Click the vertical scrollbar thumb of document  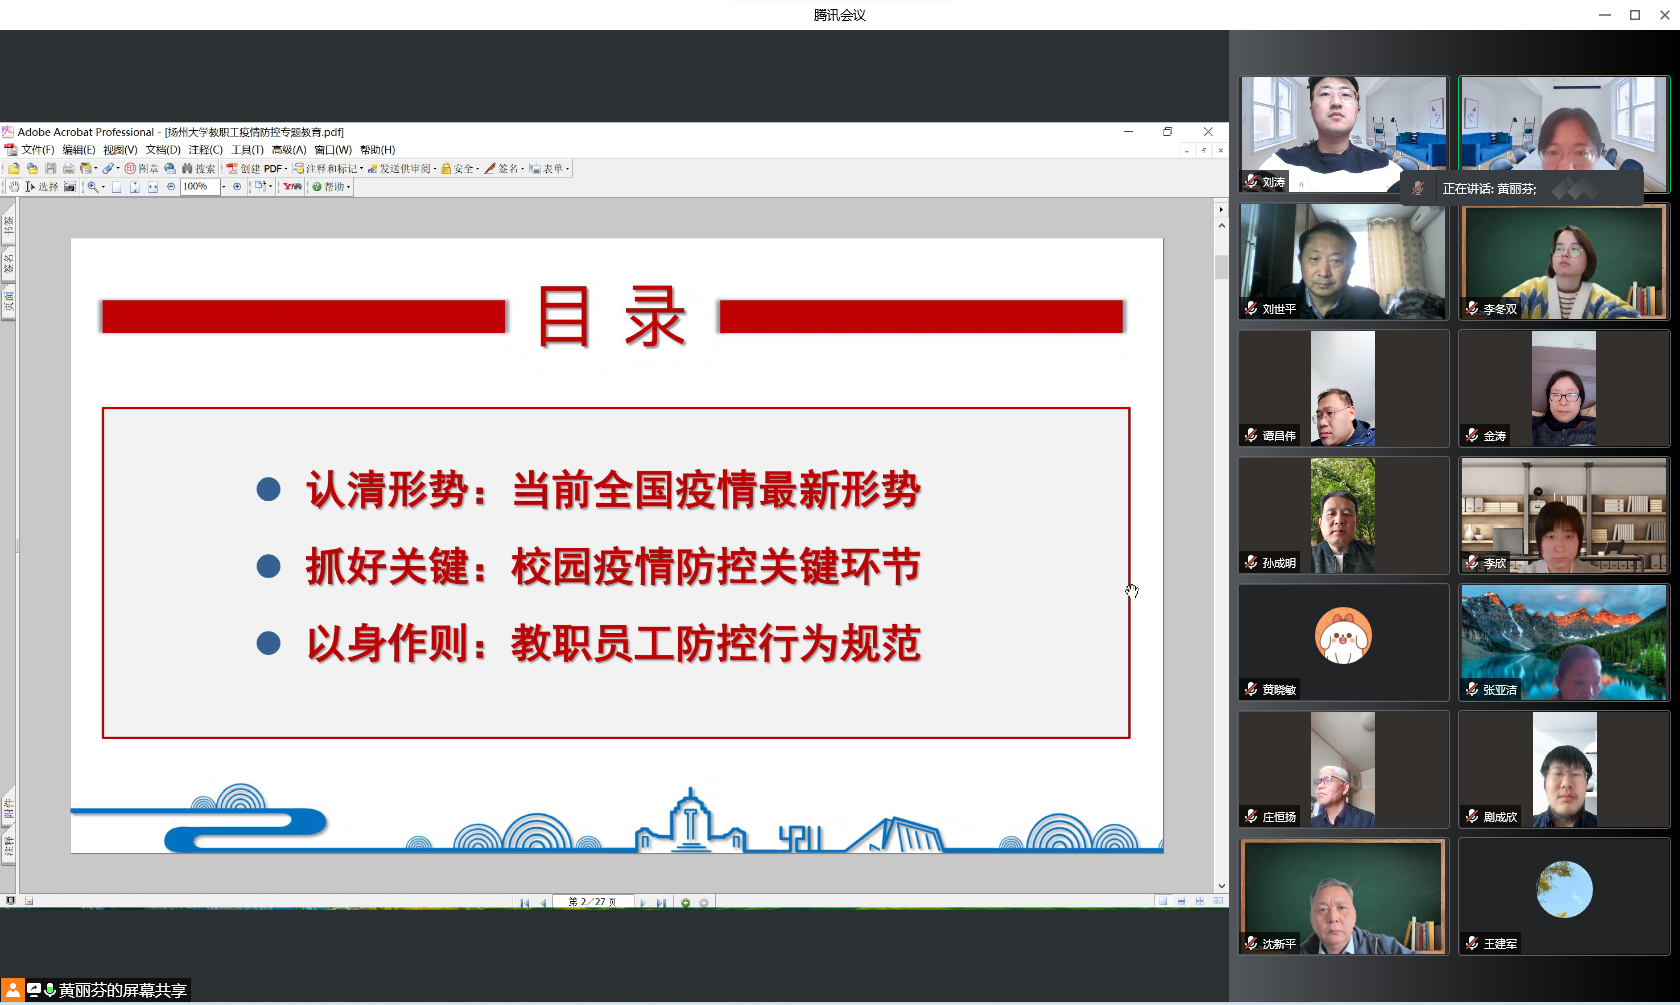(x=1221, y=267)
